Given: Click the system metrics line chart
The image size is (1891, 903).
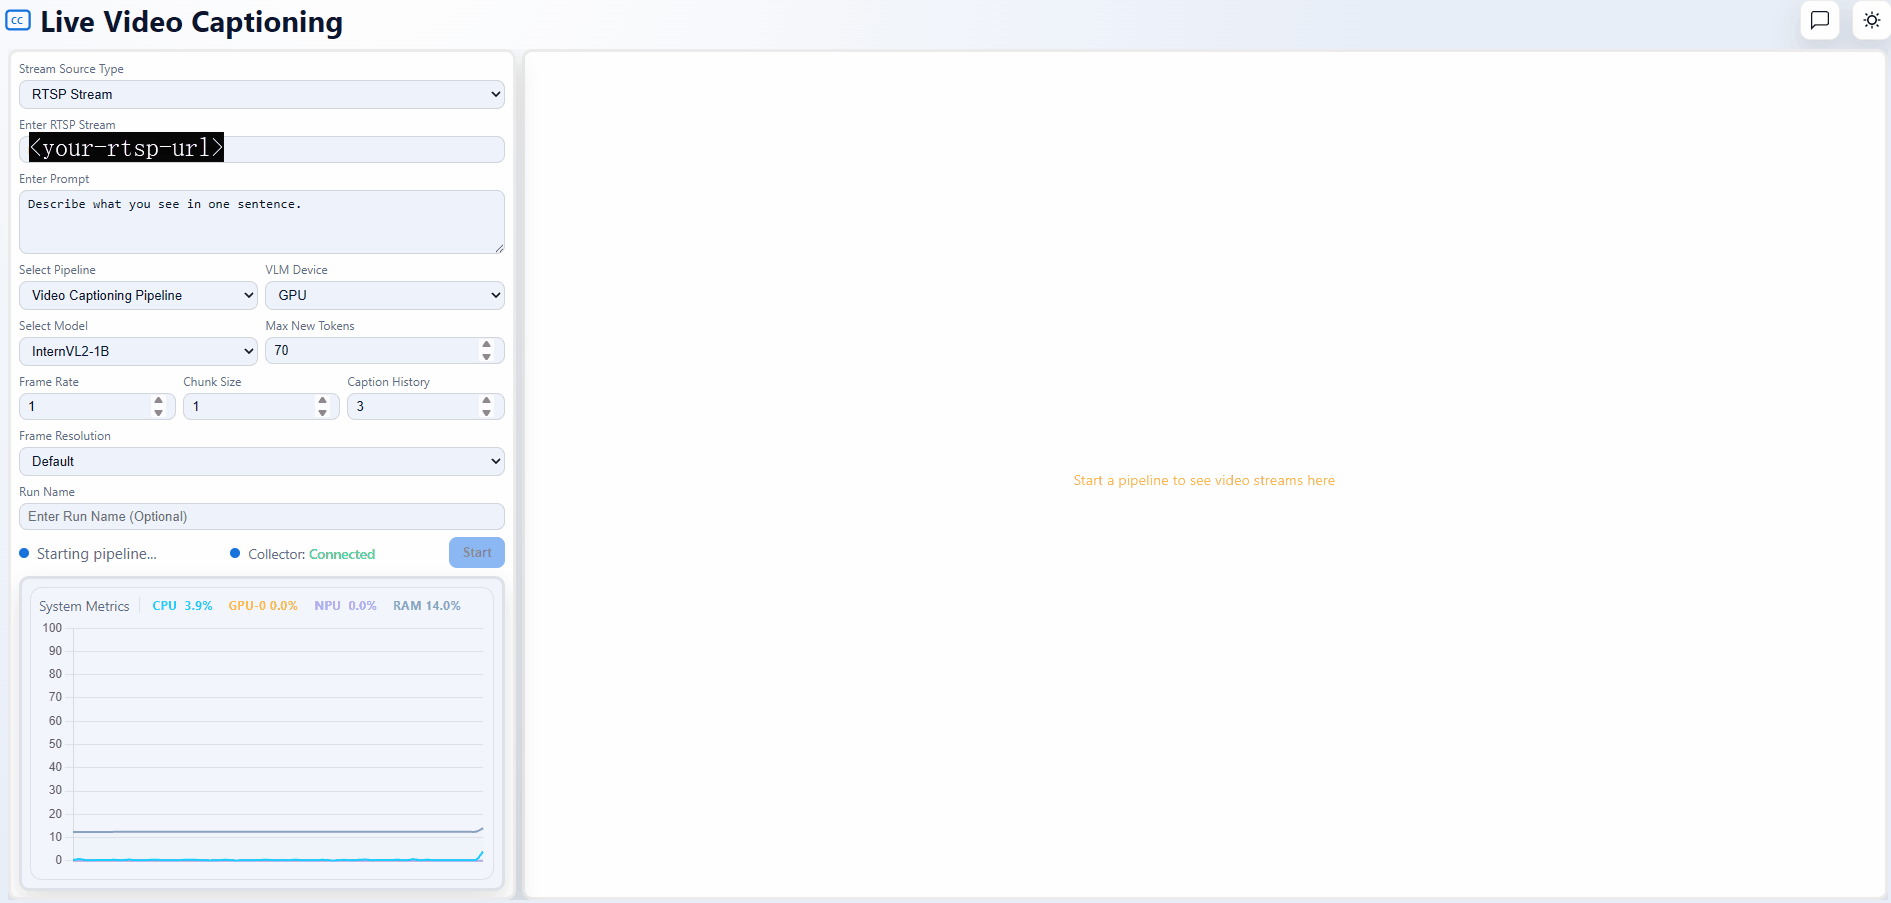Looking at the screenshot, I should pos(262,744).
